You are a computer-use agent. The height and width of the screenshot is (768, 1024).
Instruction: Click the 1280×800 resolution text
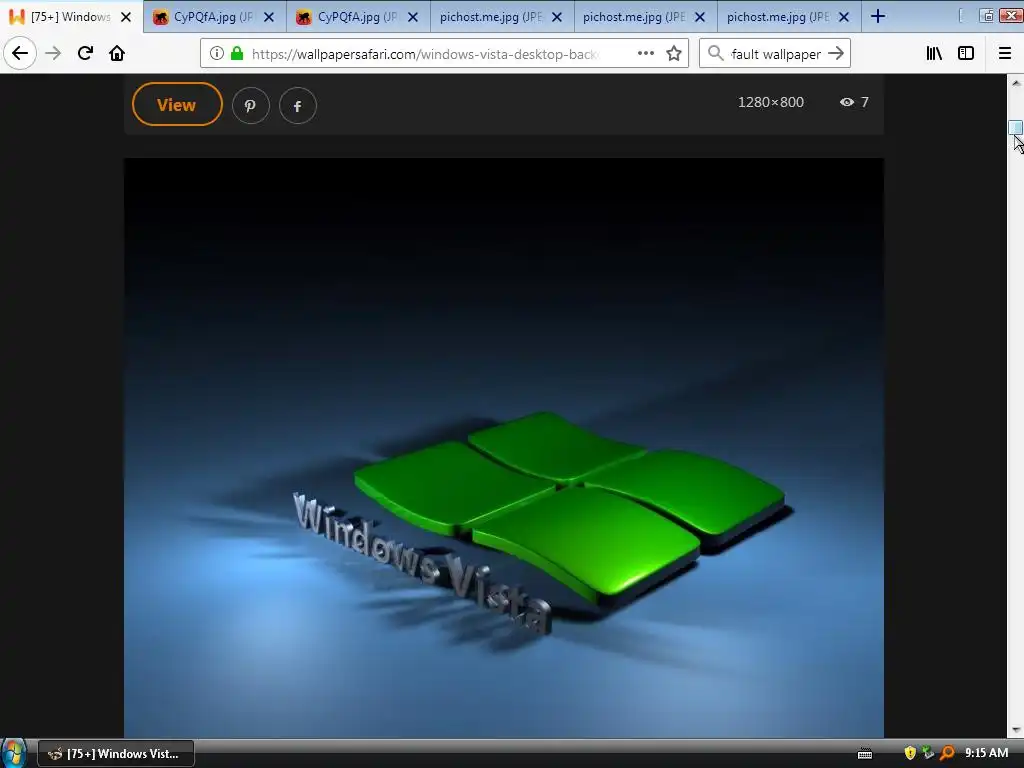(x=771, y=102)
